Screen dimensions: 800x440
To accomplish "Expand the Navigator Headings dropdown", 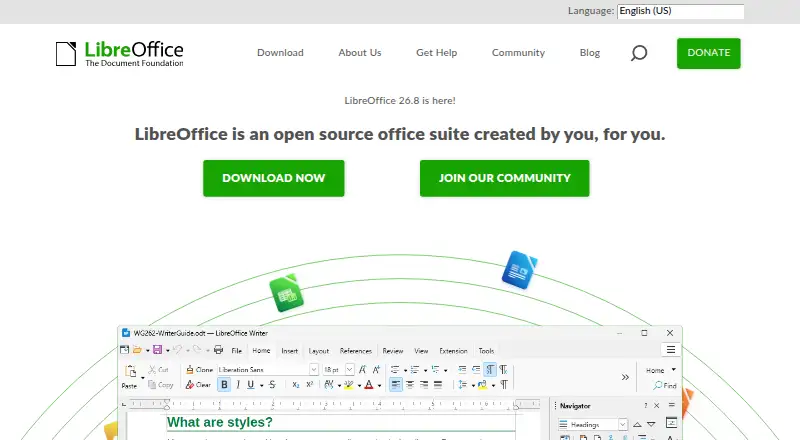I will [623, 424].
